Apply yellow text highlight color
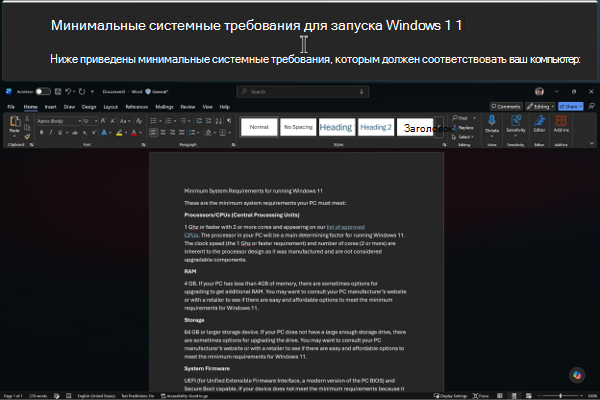 (119, 132)
